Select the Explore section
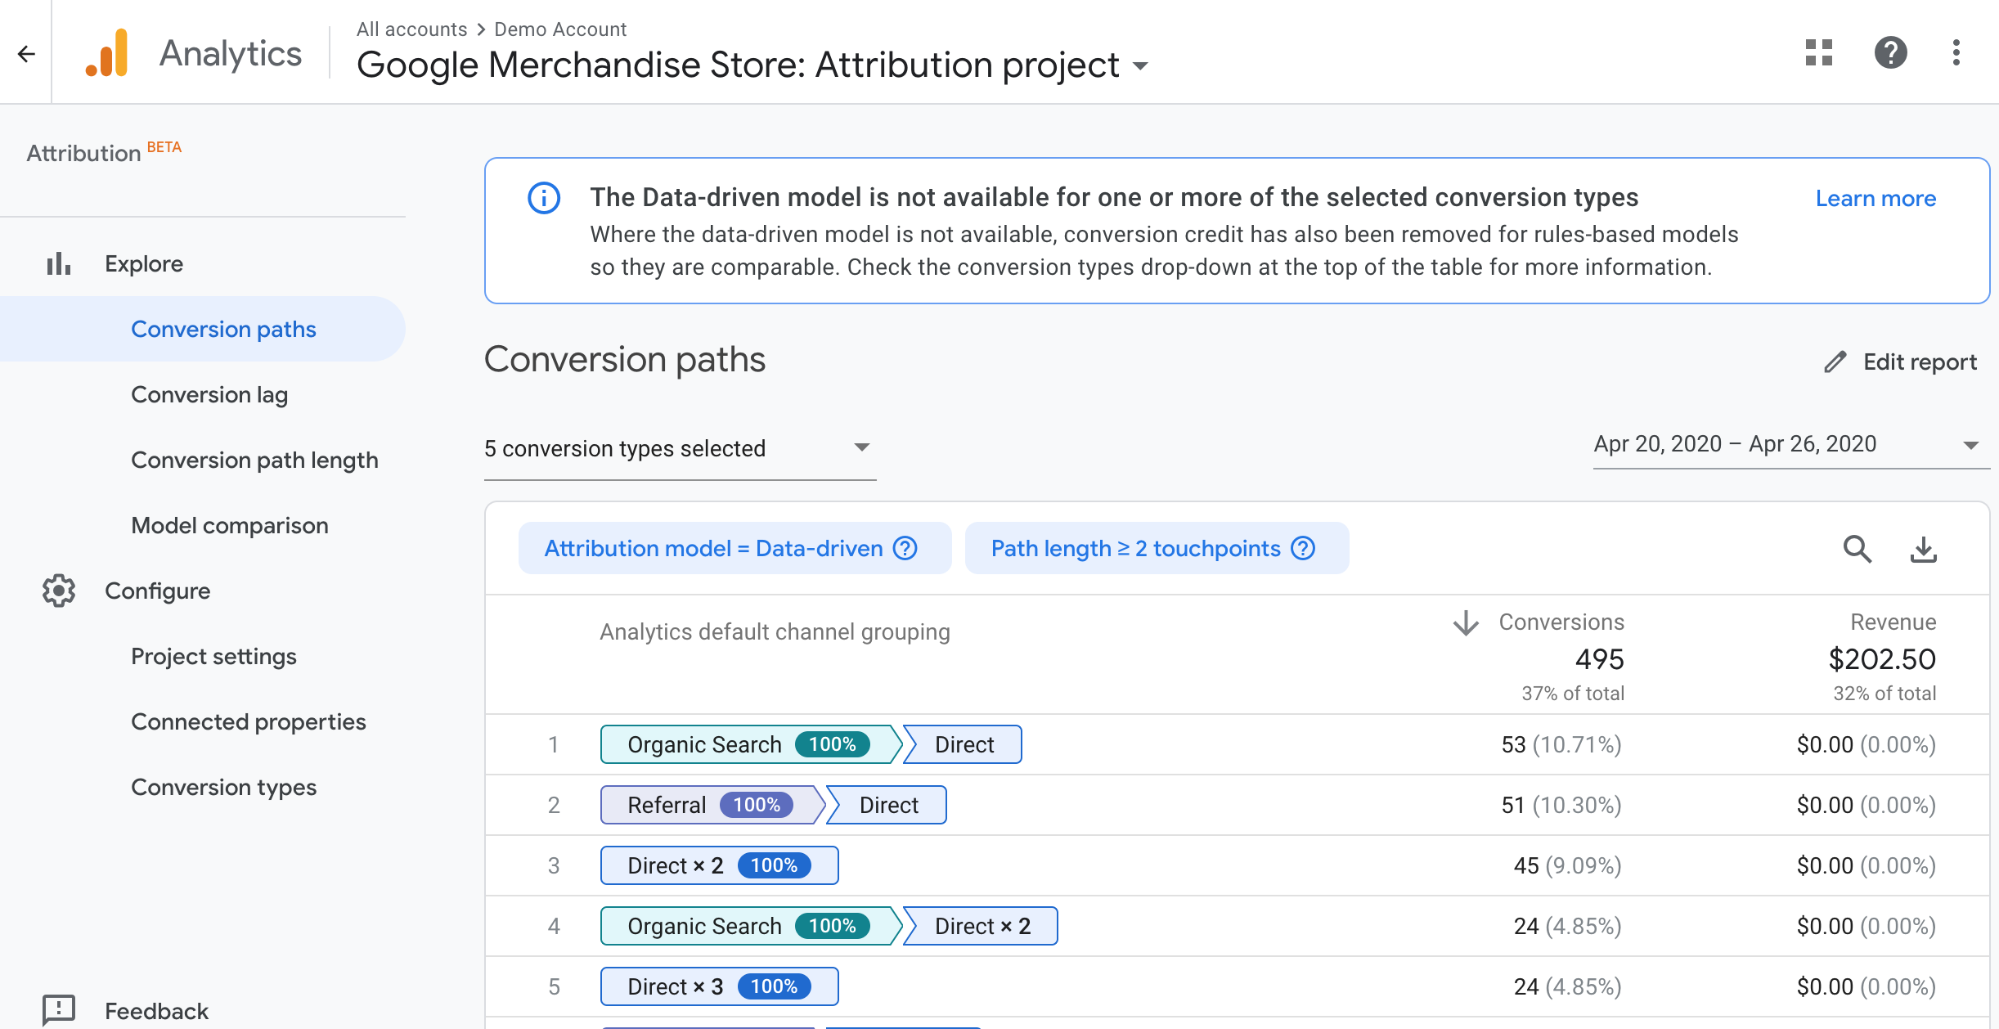This screenshot has height=1029, width=1999. coord(144,264)
